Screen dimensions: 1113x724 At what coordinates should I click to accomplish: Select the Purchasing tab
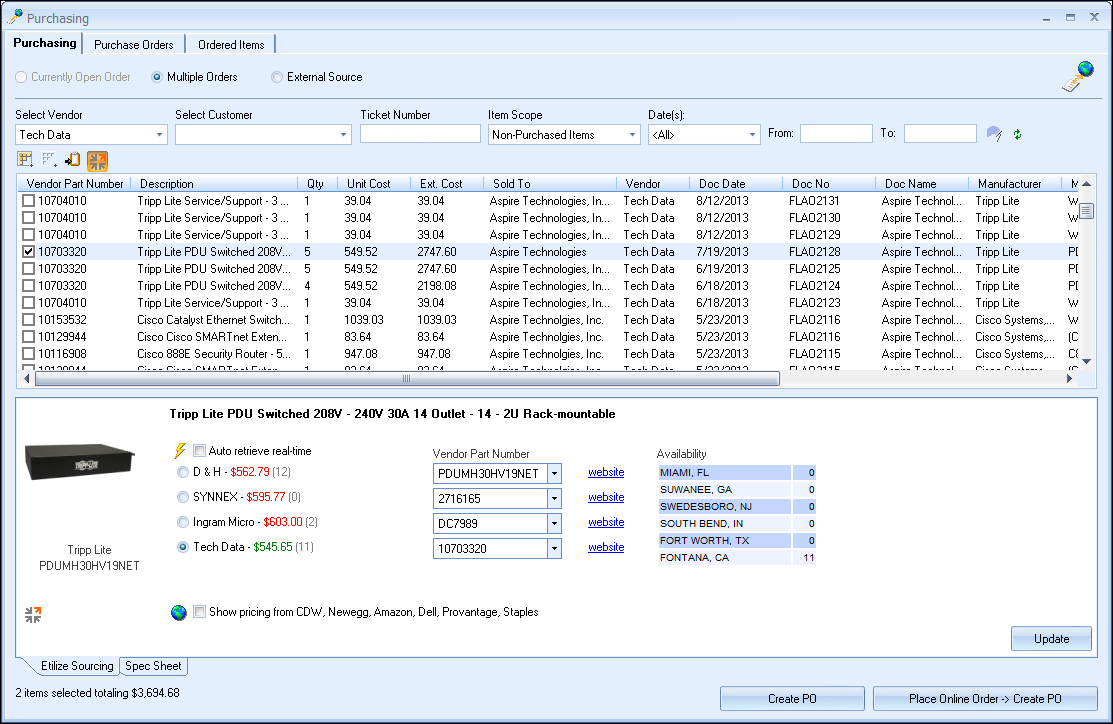[x=45, y=43]
